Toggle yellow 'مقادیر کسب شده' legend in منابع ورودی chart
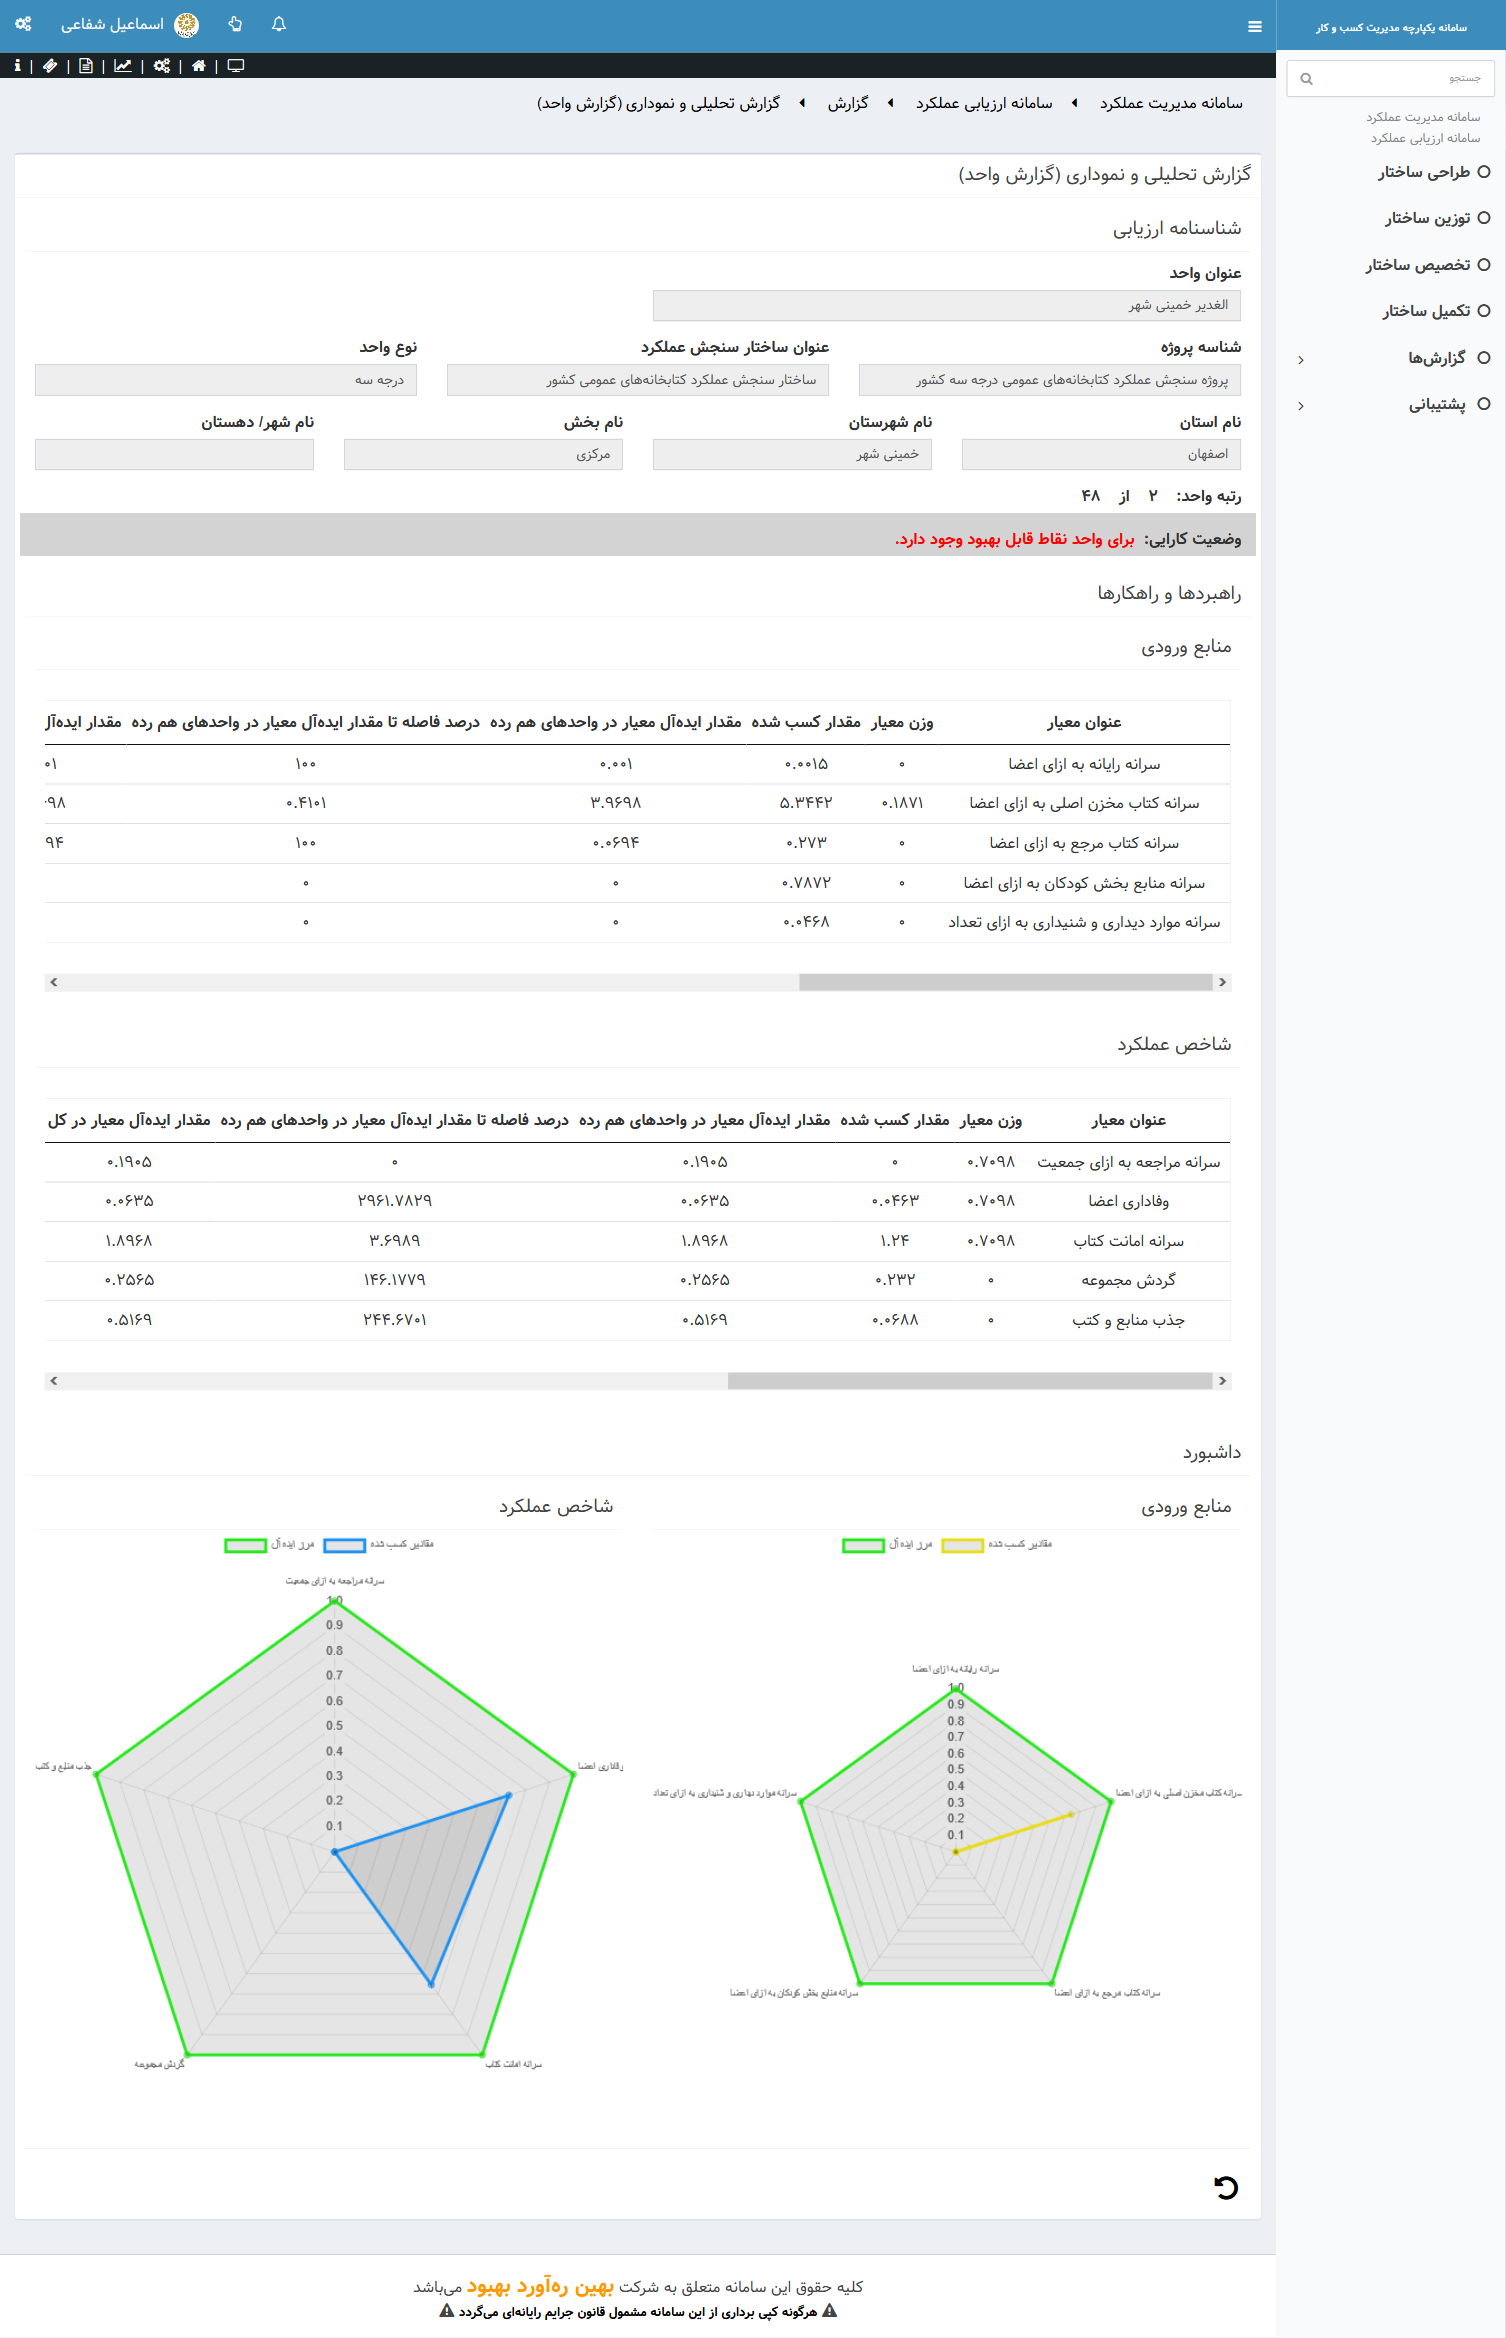 click(963, 1545)
